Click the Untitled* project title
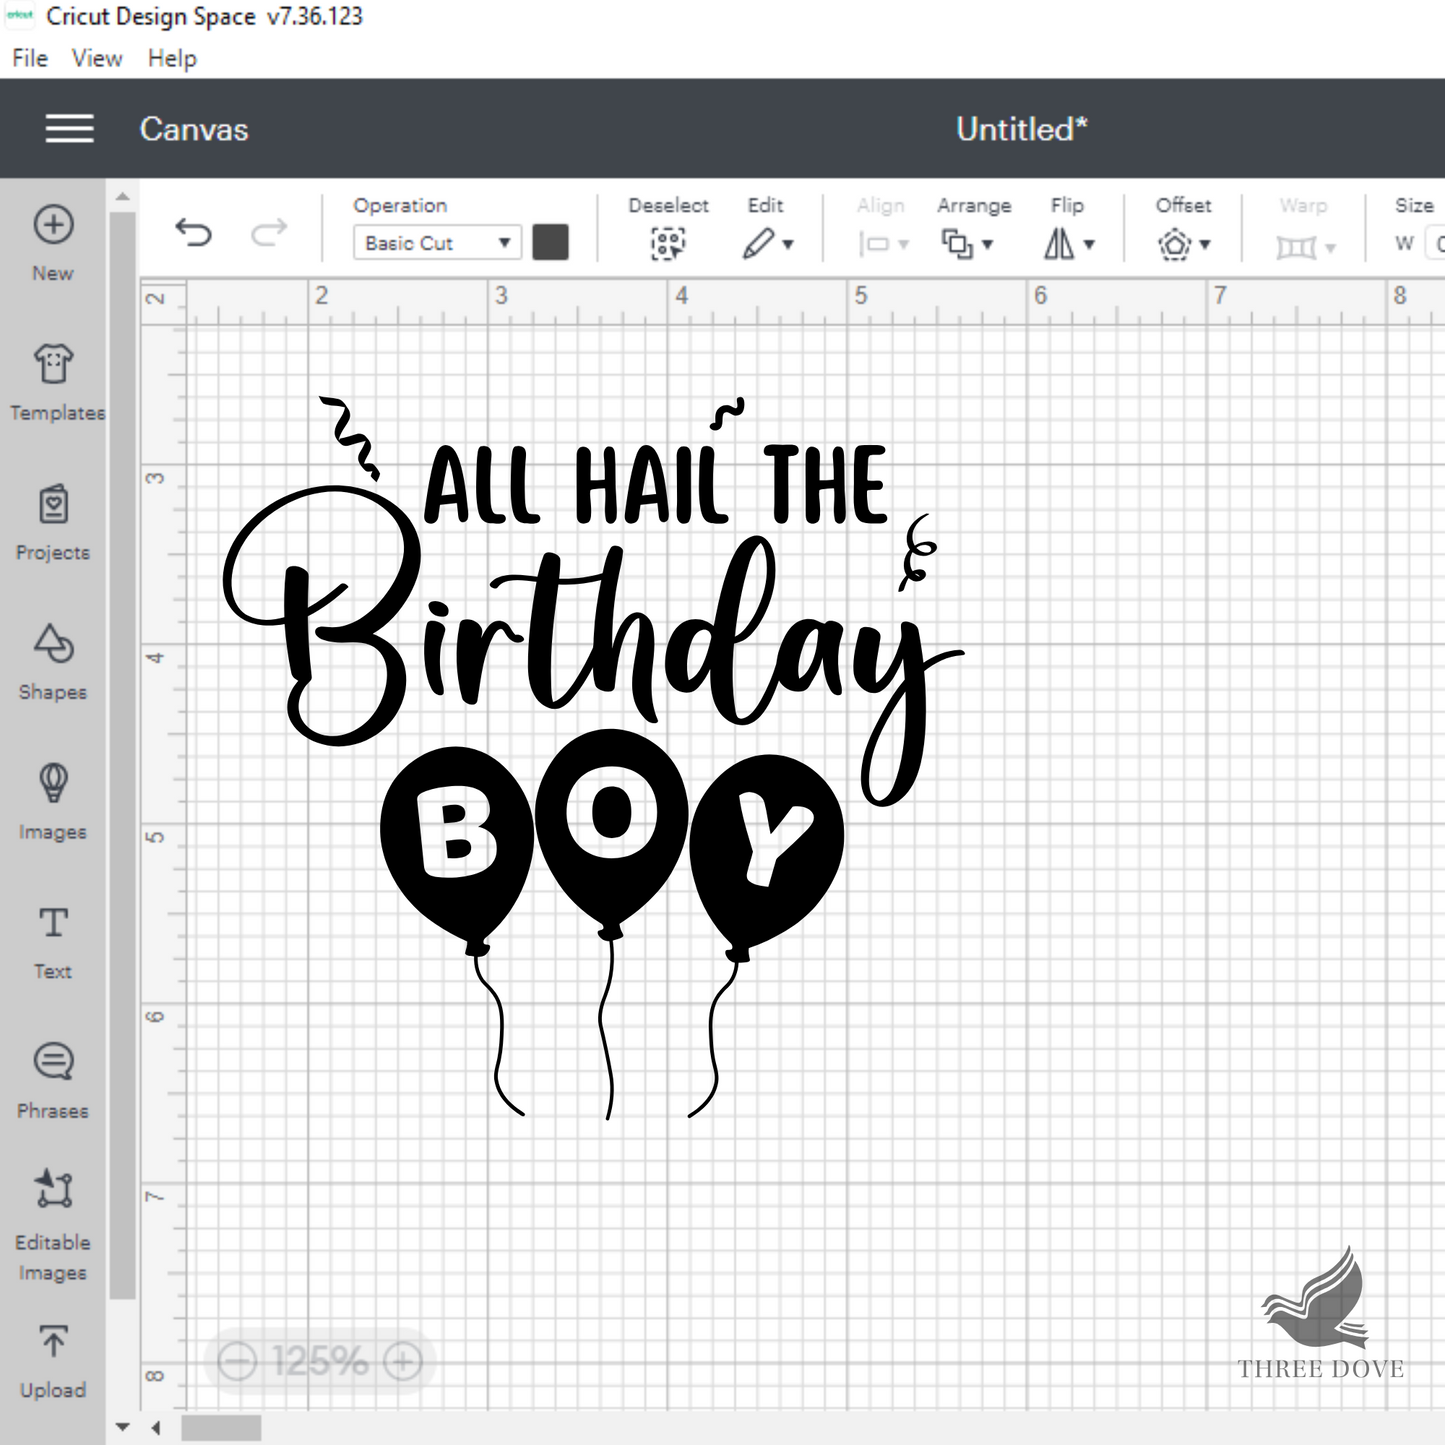Image resolution: width=1445 pixels, height=1445 pixels. point(1021,129)
